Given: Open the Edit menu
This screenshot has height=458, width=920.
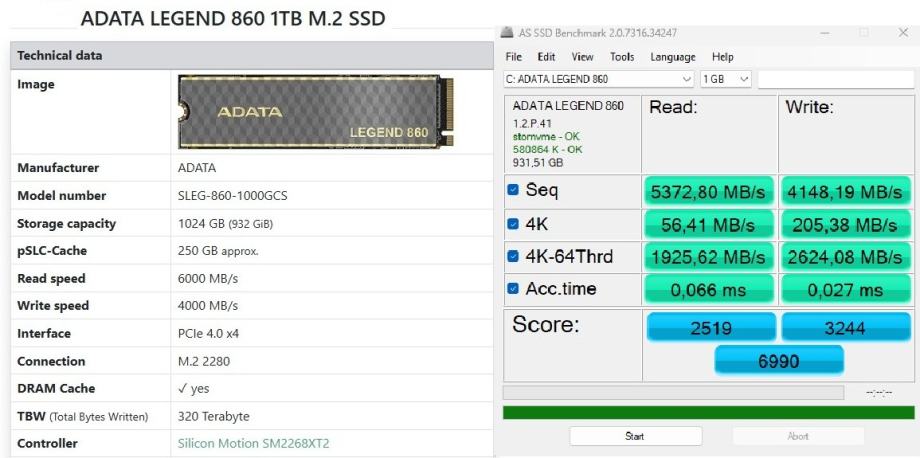Looking at the screenshot, I should point(546,57).
